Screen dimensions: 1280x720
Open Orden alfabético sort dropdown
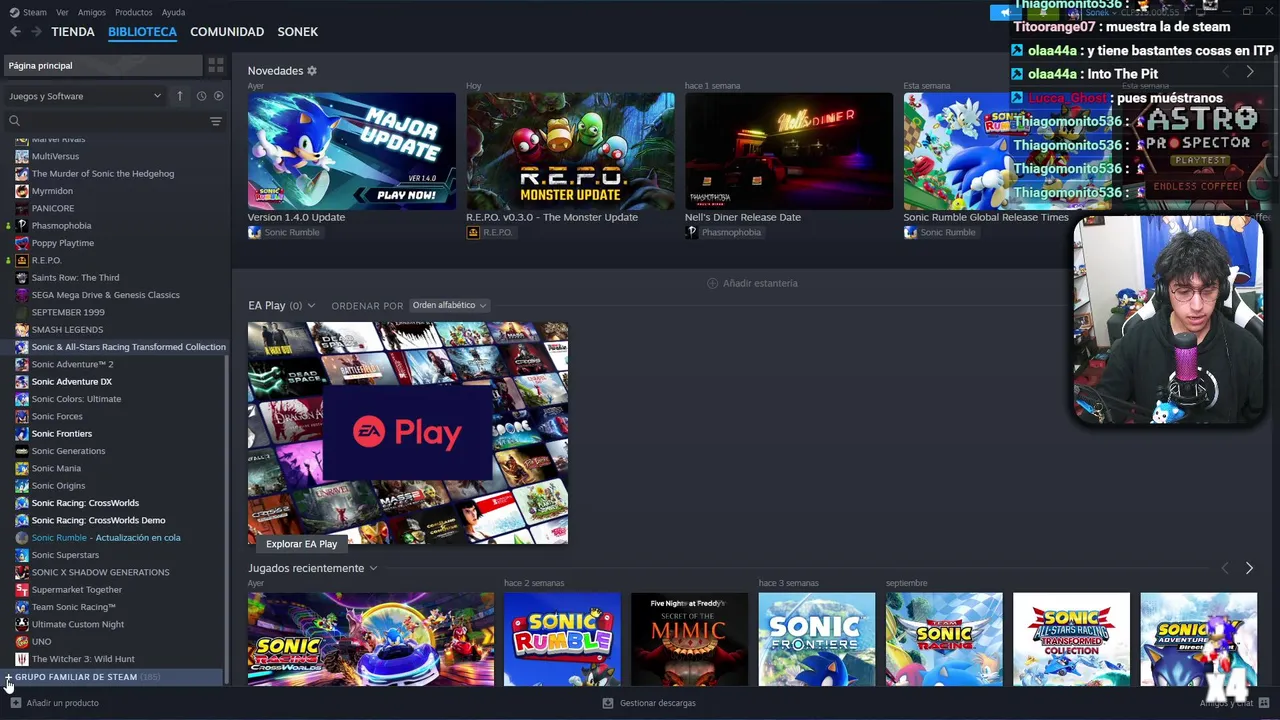[449, 306]
